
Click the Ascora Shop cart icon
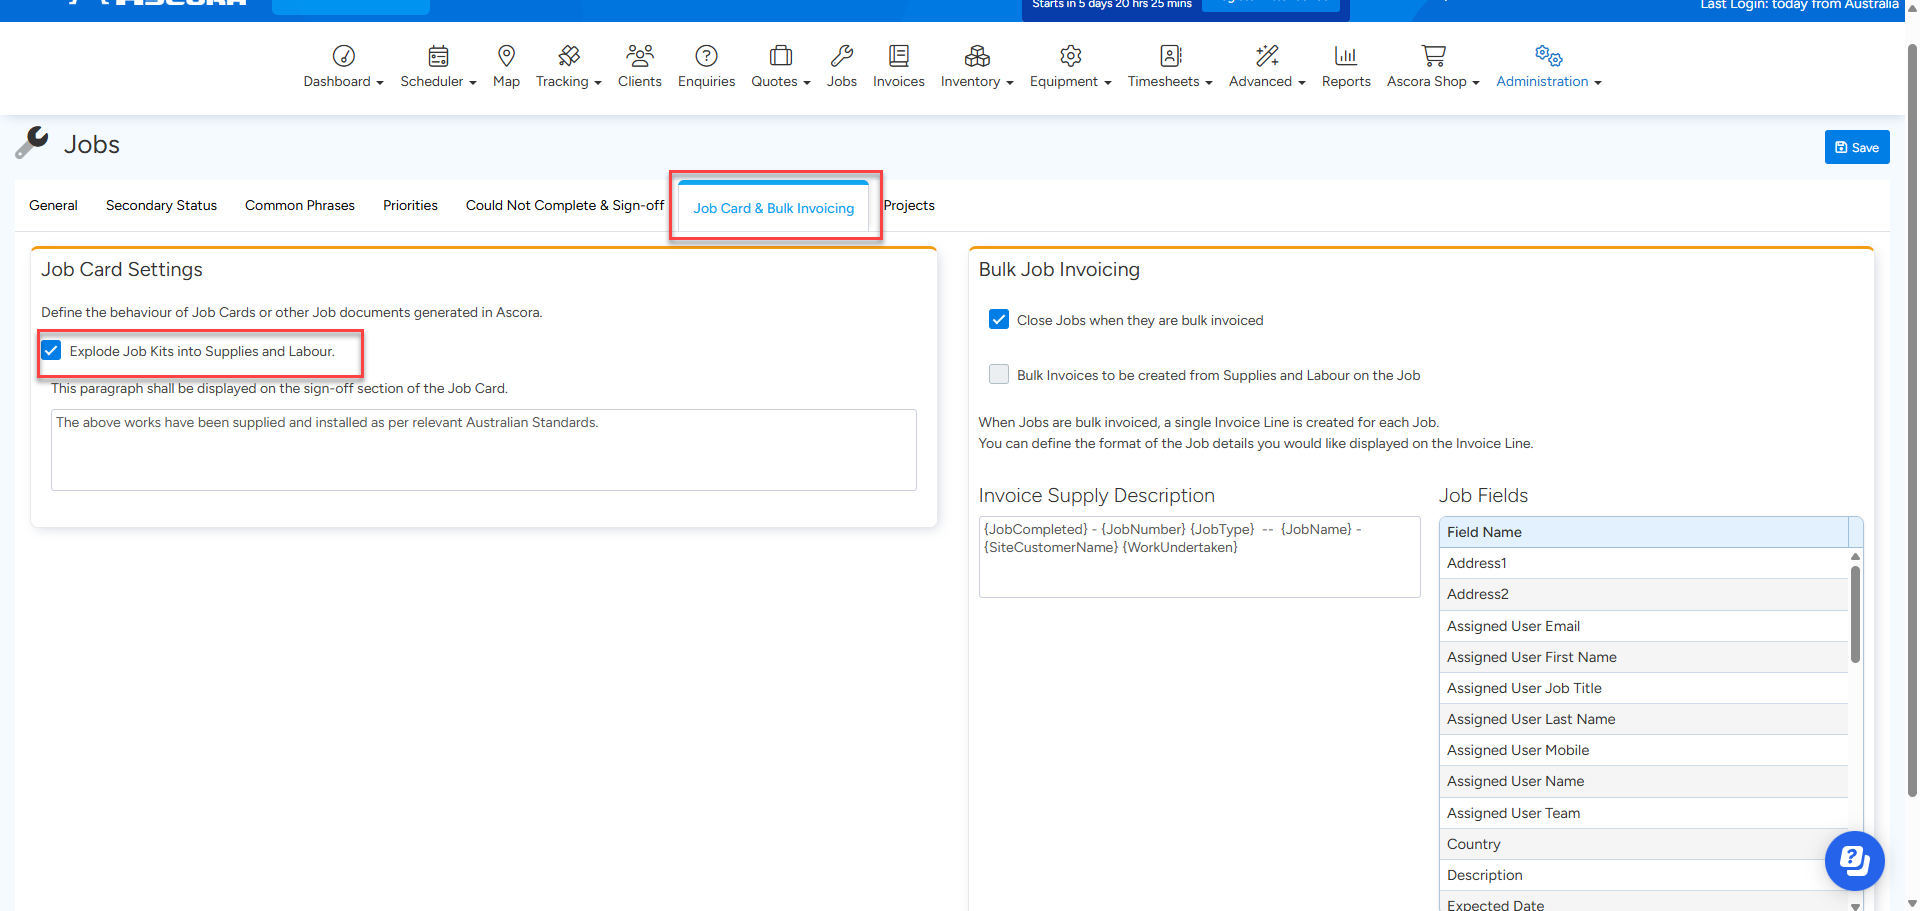tap(1433, 56)
